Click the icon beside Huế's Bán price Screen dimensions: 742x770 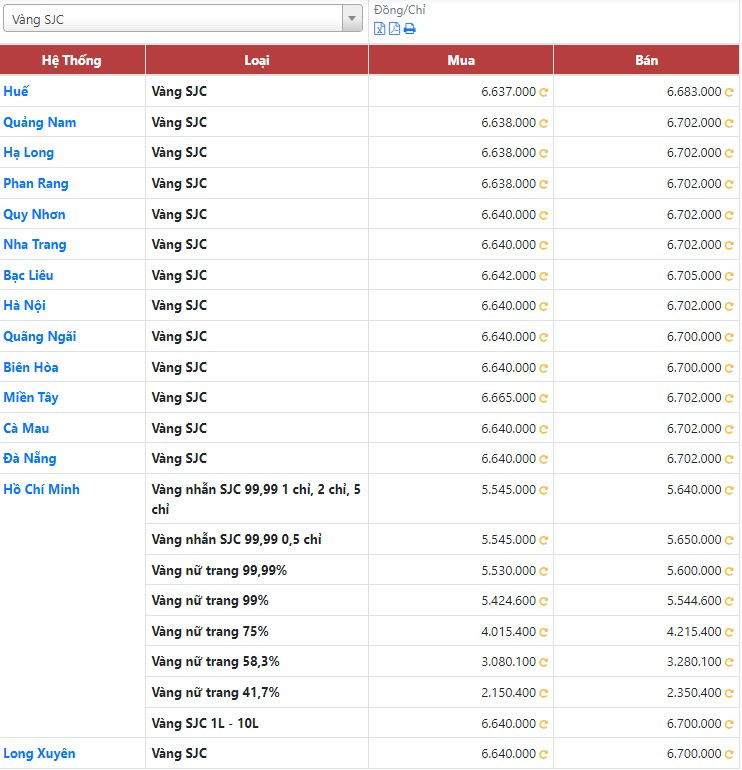[x=729, y=92]
